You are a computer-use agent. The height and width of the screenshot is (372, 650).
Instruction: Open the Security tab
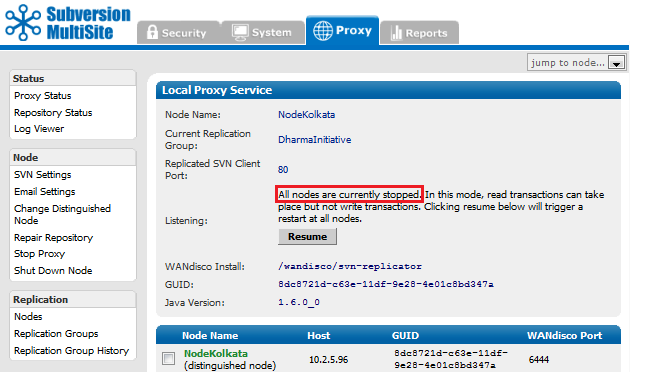[x=178, y=32]
